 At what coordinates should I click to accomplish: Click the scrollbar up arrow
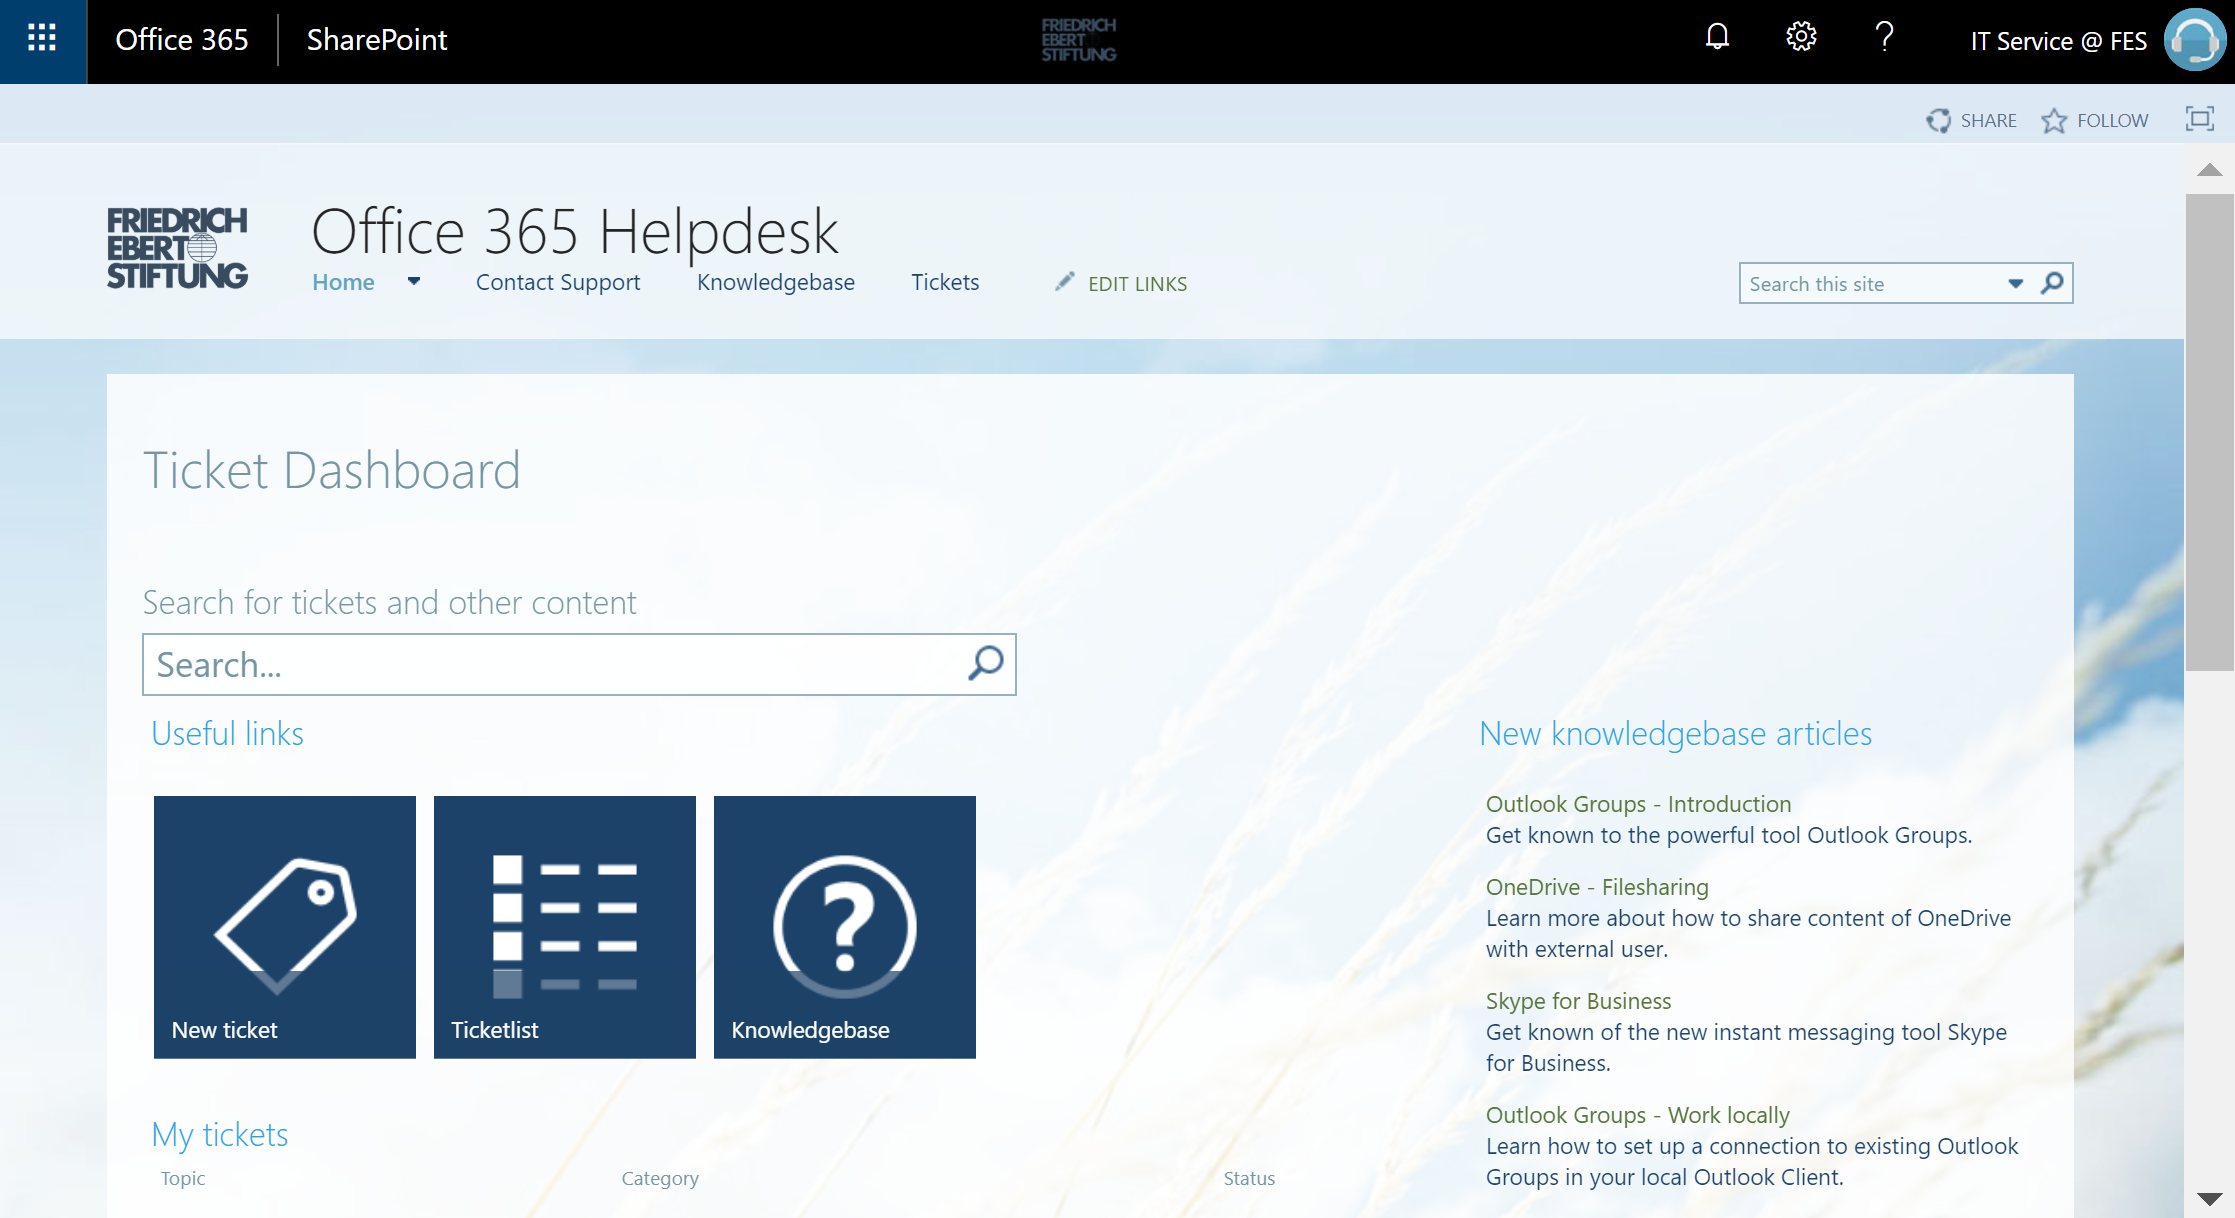pos(2210,170)
